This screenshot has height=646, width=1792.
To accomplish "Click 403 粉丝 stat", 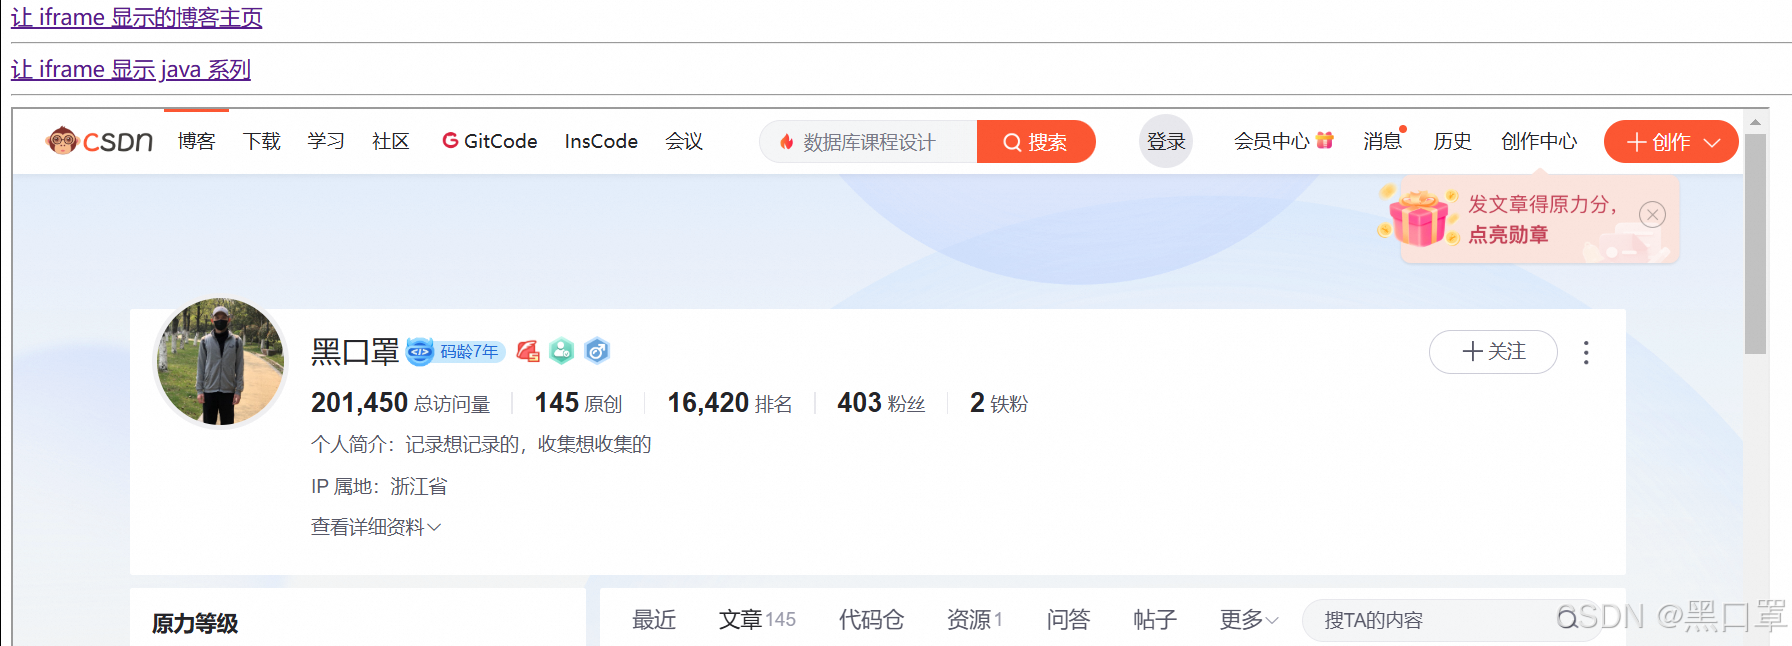I will click(881, 403).
